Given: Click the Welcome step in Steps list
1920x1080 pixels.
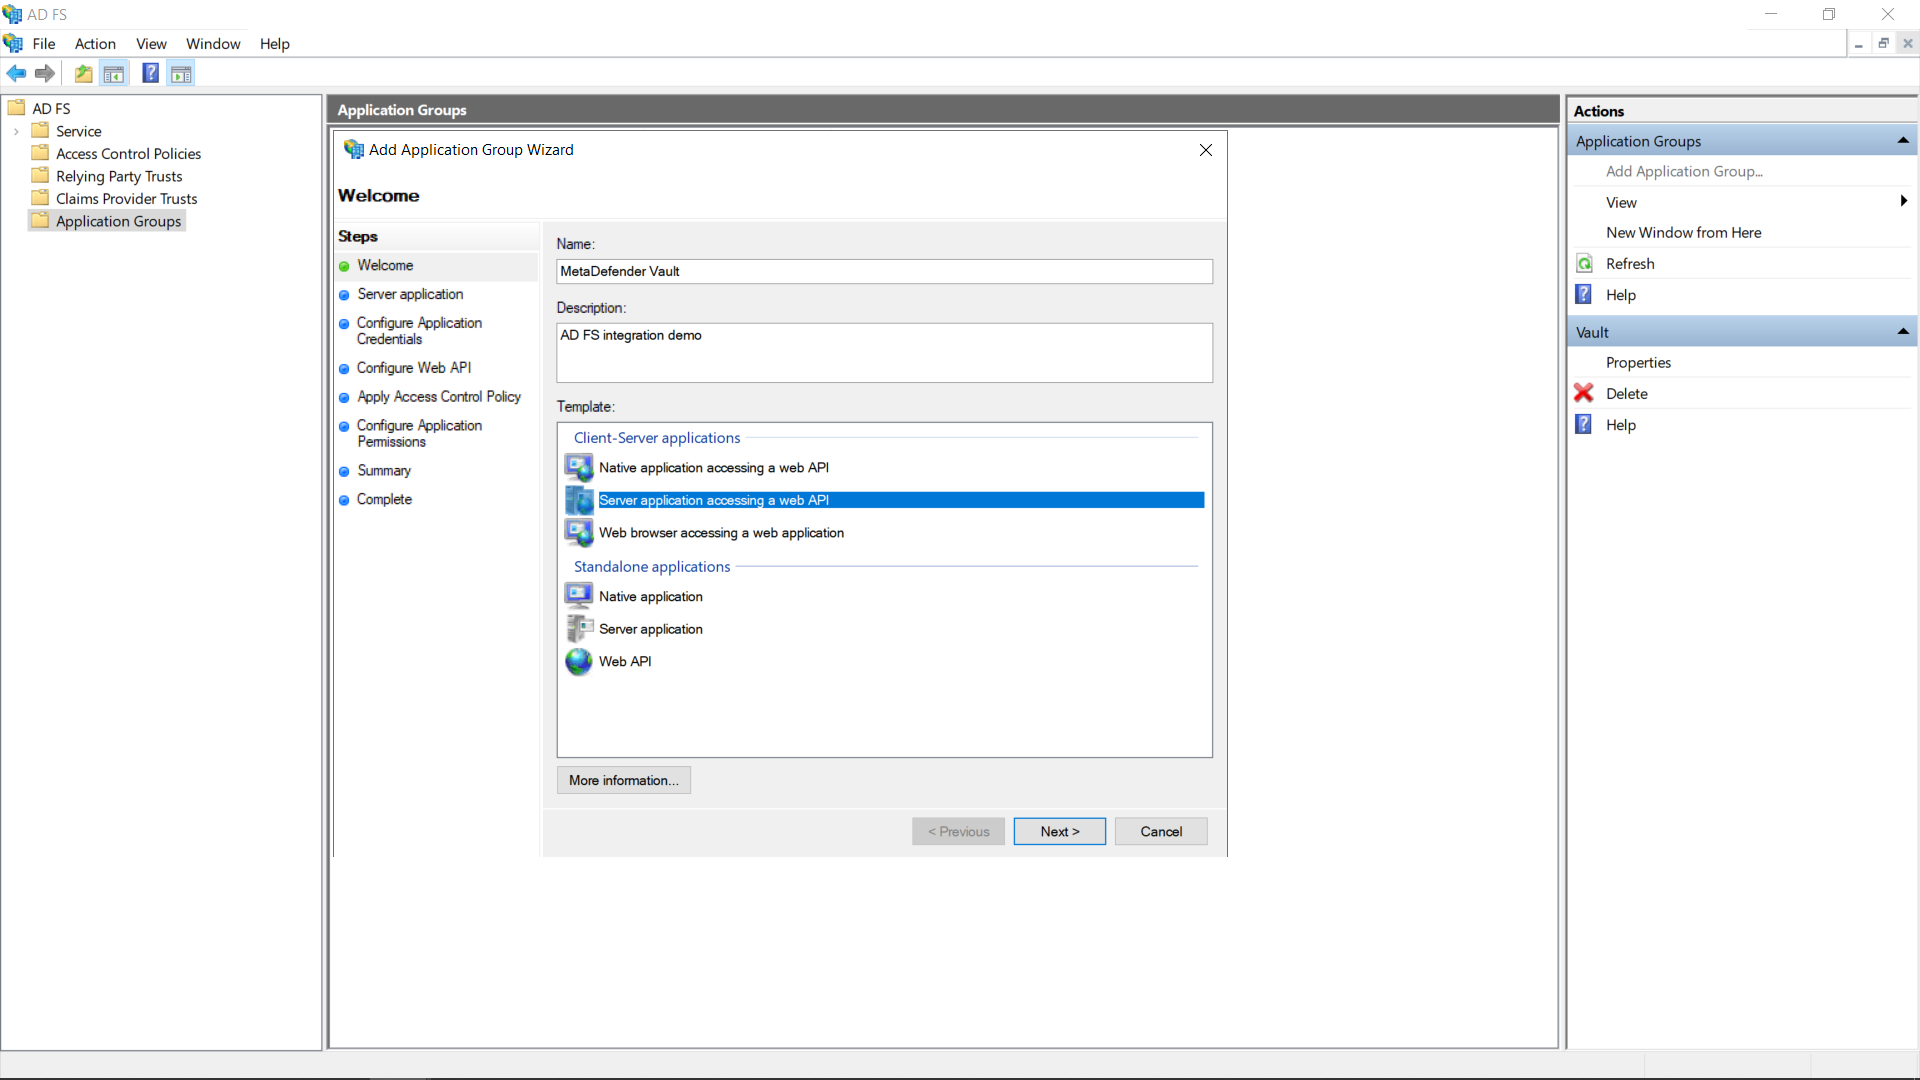Looking at the screenshot, I should (385, 265).
